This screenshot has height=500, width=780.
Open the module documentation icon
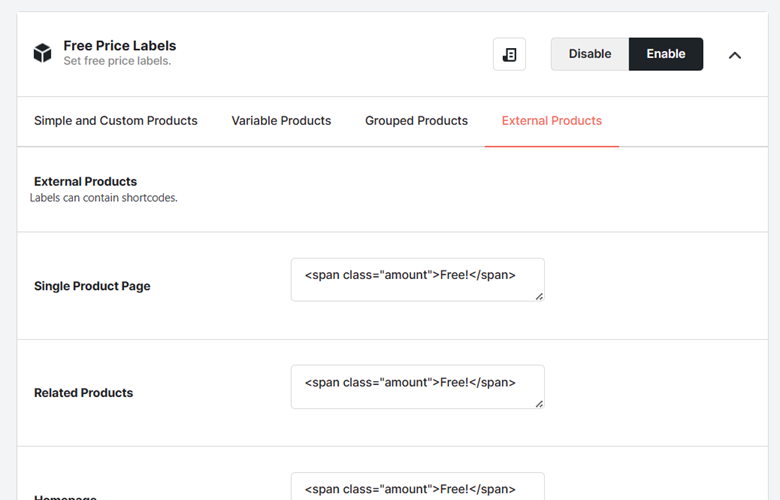click(509, 54)
